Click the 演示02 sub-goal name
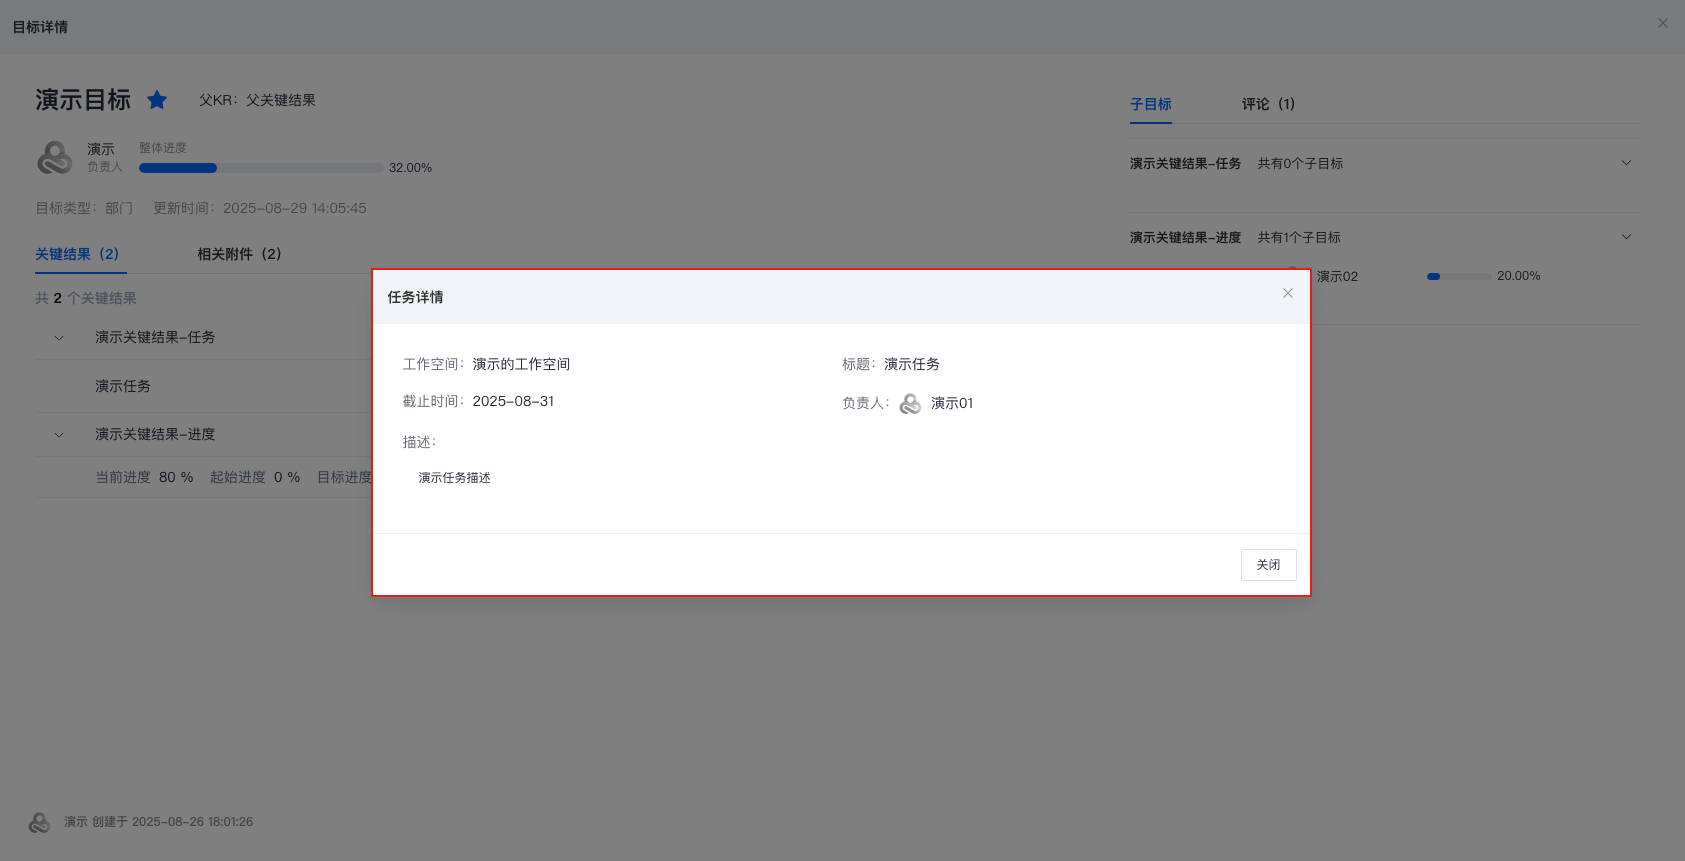Screen dimensions: 1685x861 click(x=1337, y=276)
